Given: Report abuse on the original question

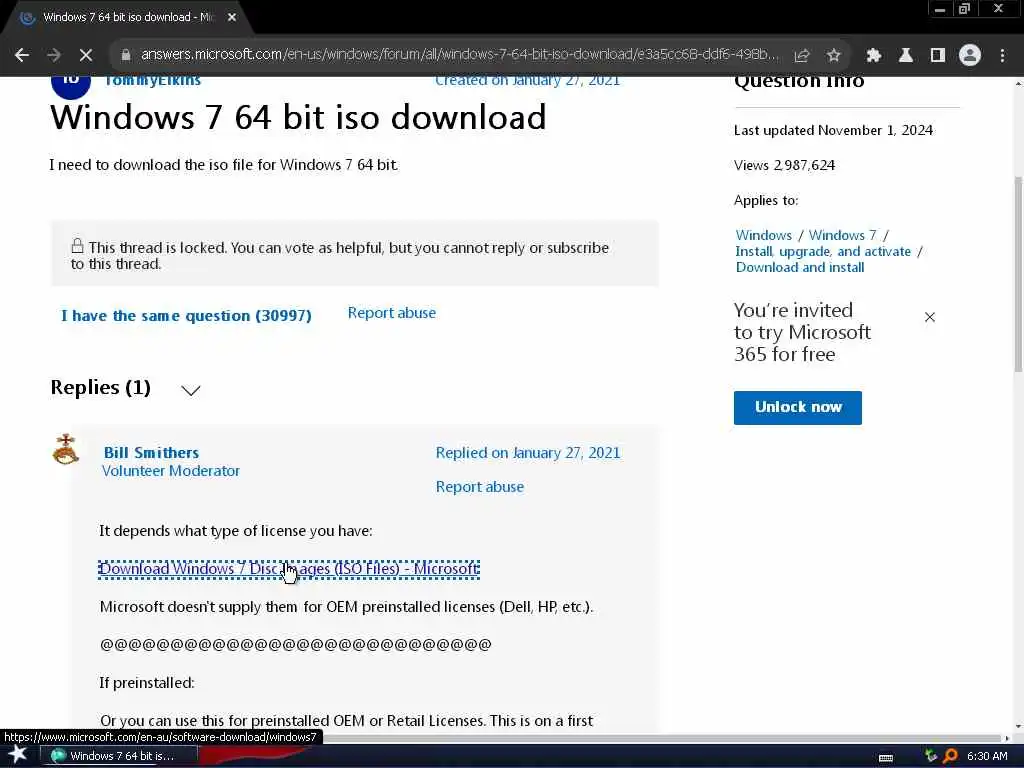Looking at the screenshot, I should 391,313.
